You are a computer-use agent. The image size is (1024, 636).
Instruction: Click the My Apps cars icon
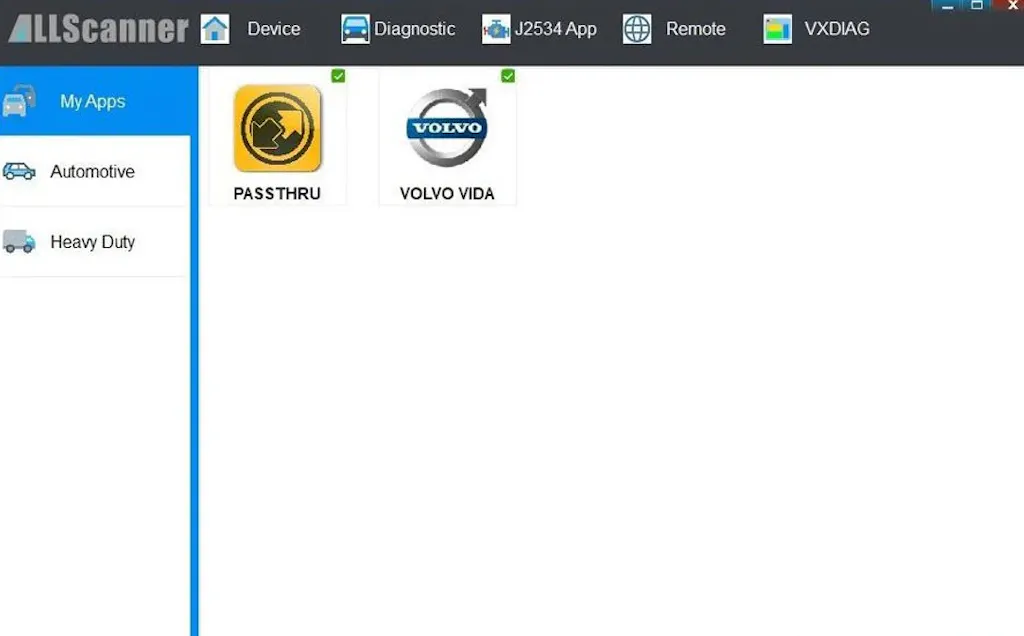pos(19,101)
